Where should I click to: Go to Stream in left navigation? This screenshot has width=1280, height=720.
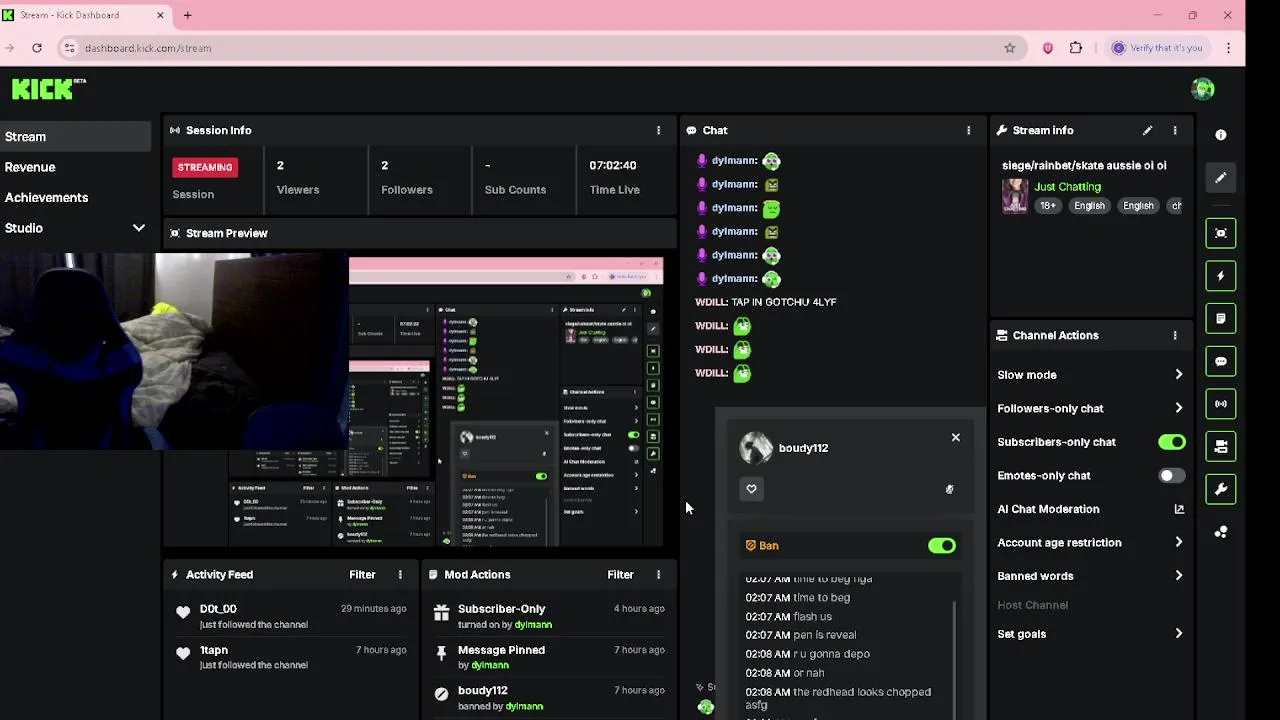[x=76, y=137]
